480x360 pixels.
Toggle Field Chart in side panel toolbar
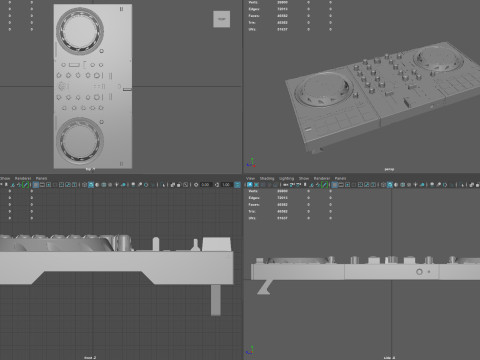[x=360, y=185]
